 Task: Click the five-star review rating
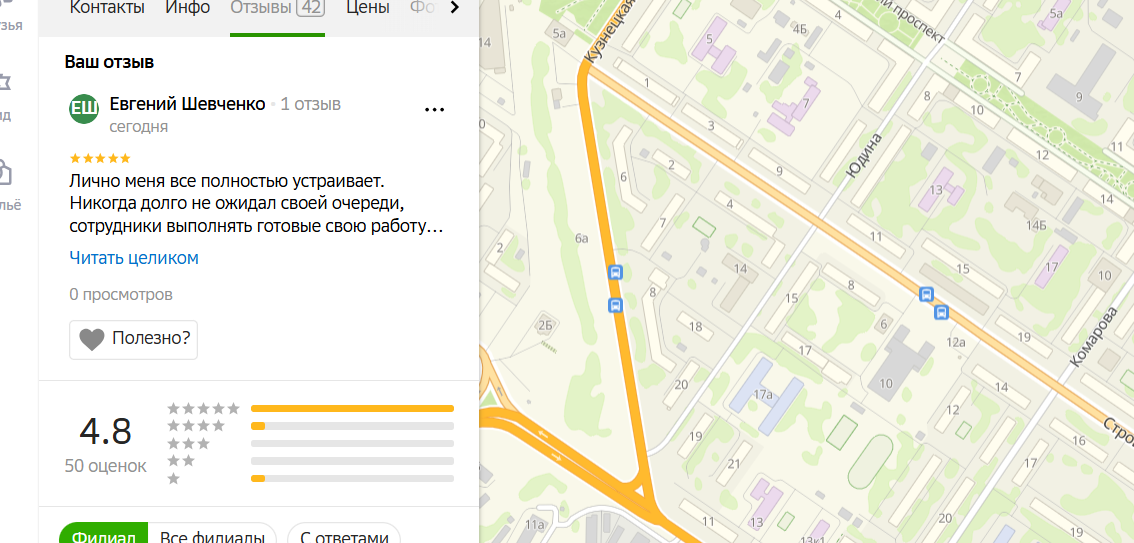pyautogui.click(x=100, y=158)
